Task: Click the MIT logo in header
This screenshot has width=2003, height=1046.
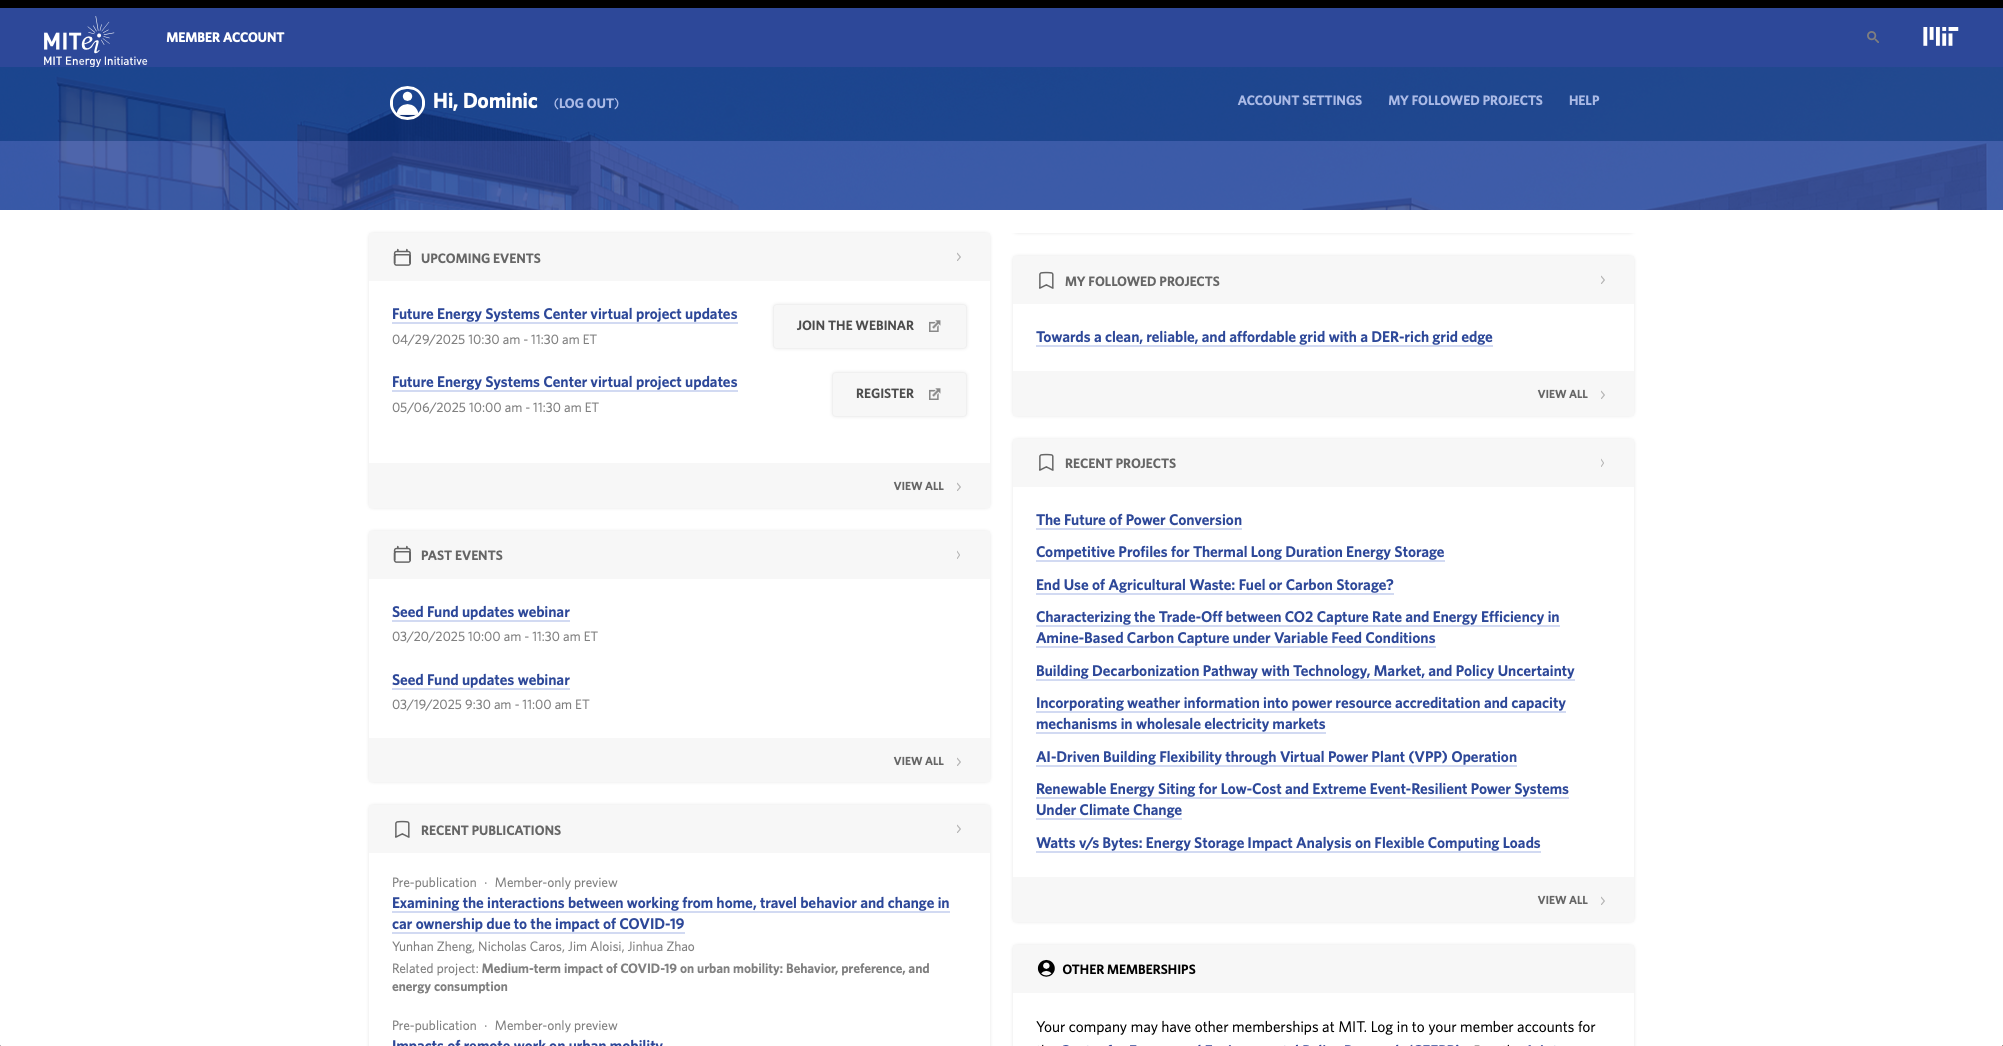Action: pyautogui.click(x=1940, y=37)
